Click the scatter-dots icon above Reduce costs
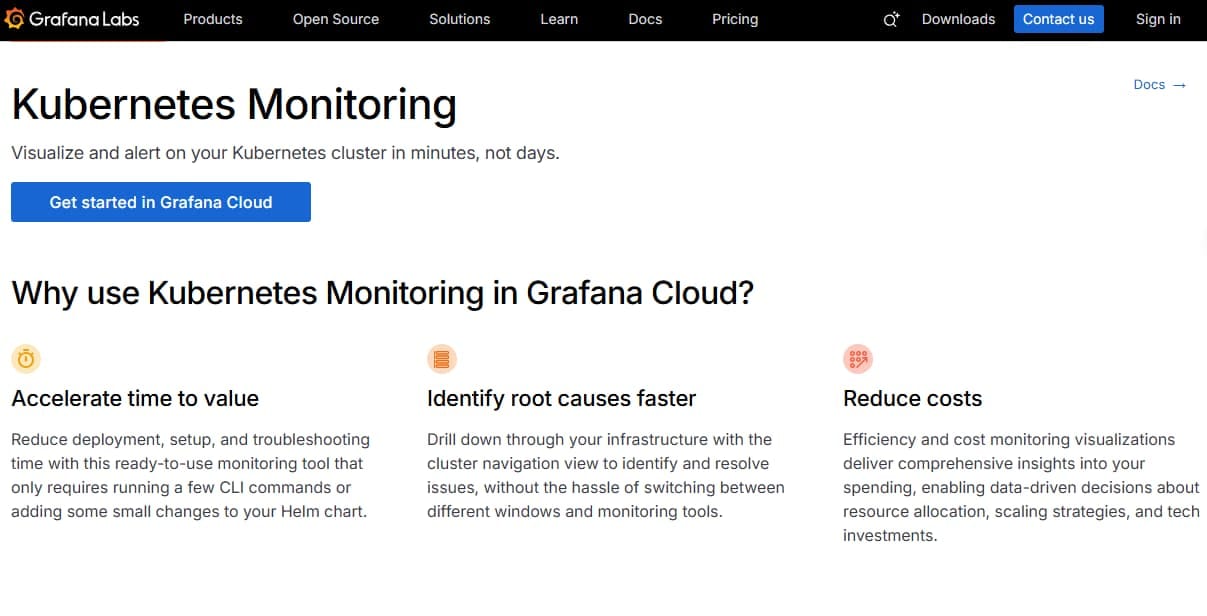Screen dimensions: 1207x616 tap(858, 358)
